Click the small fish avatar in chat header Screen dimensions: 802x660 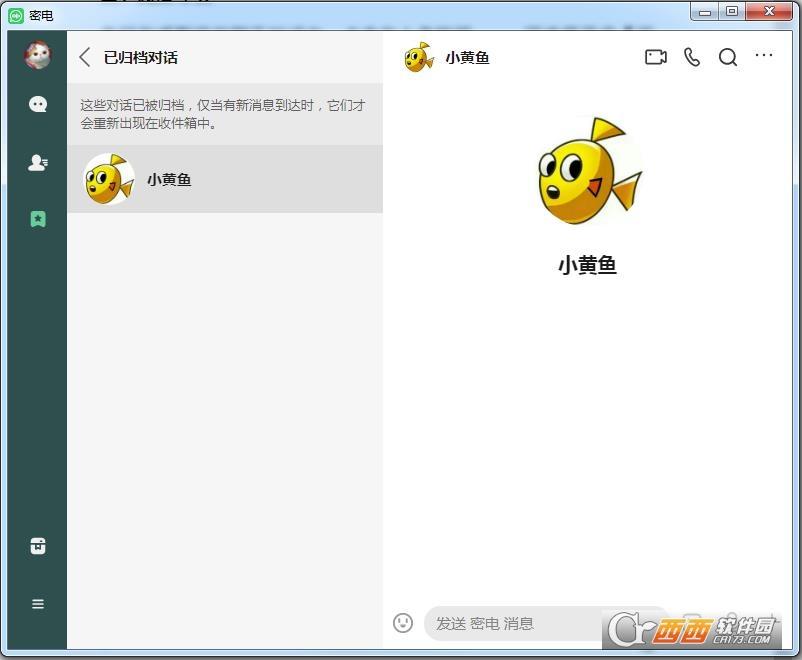(419, 57)
